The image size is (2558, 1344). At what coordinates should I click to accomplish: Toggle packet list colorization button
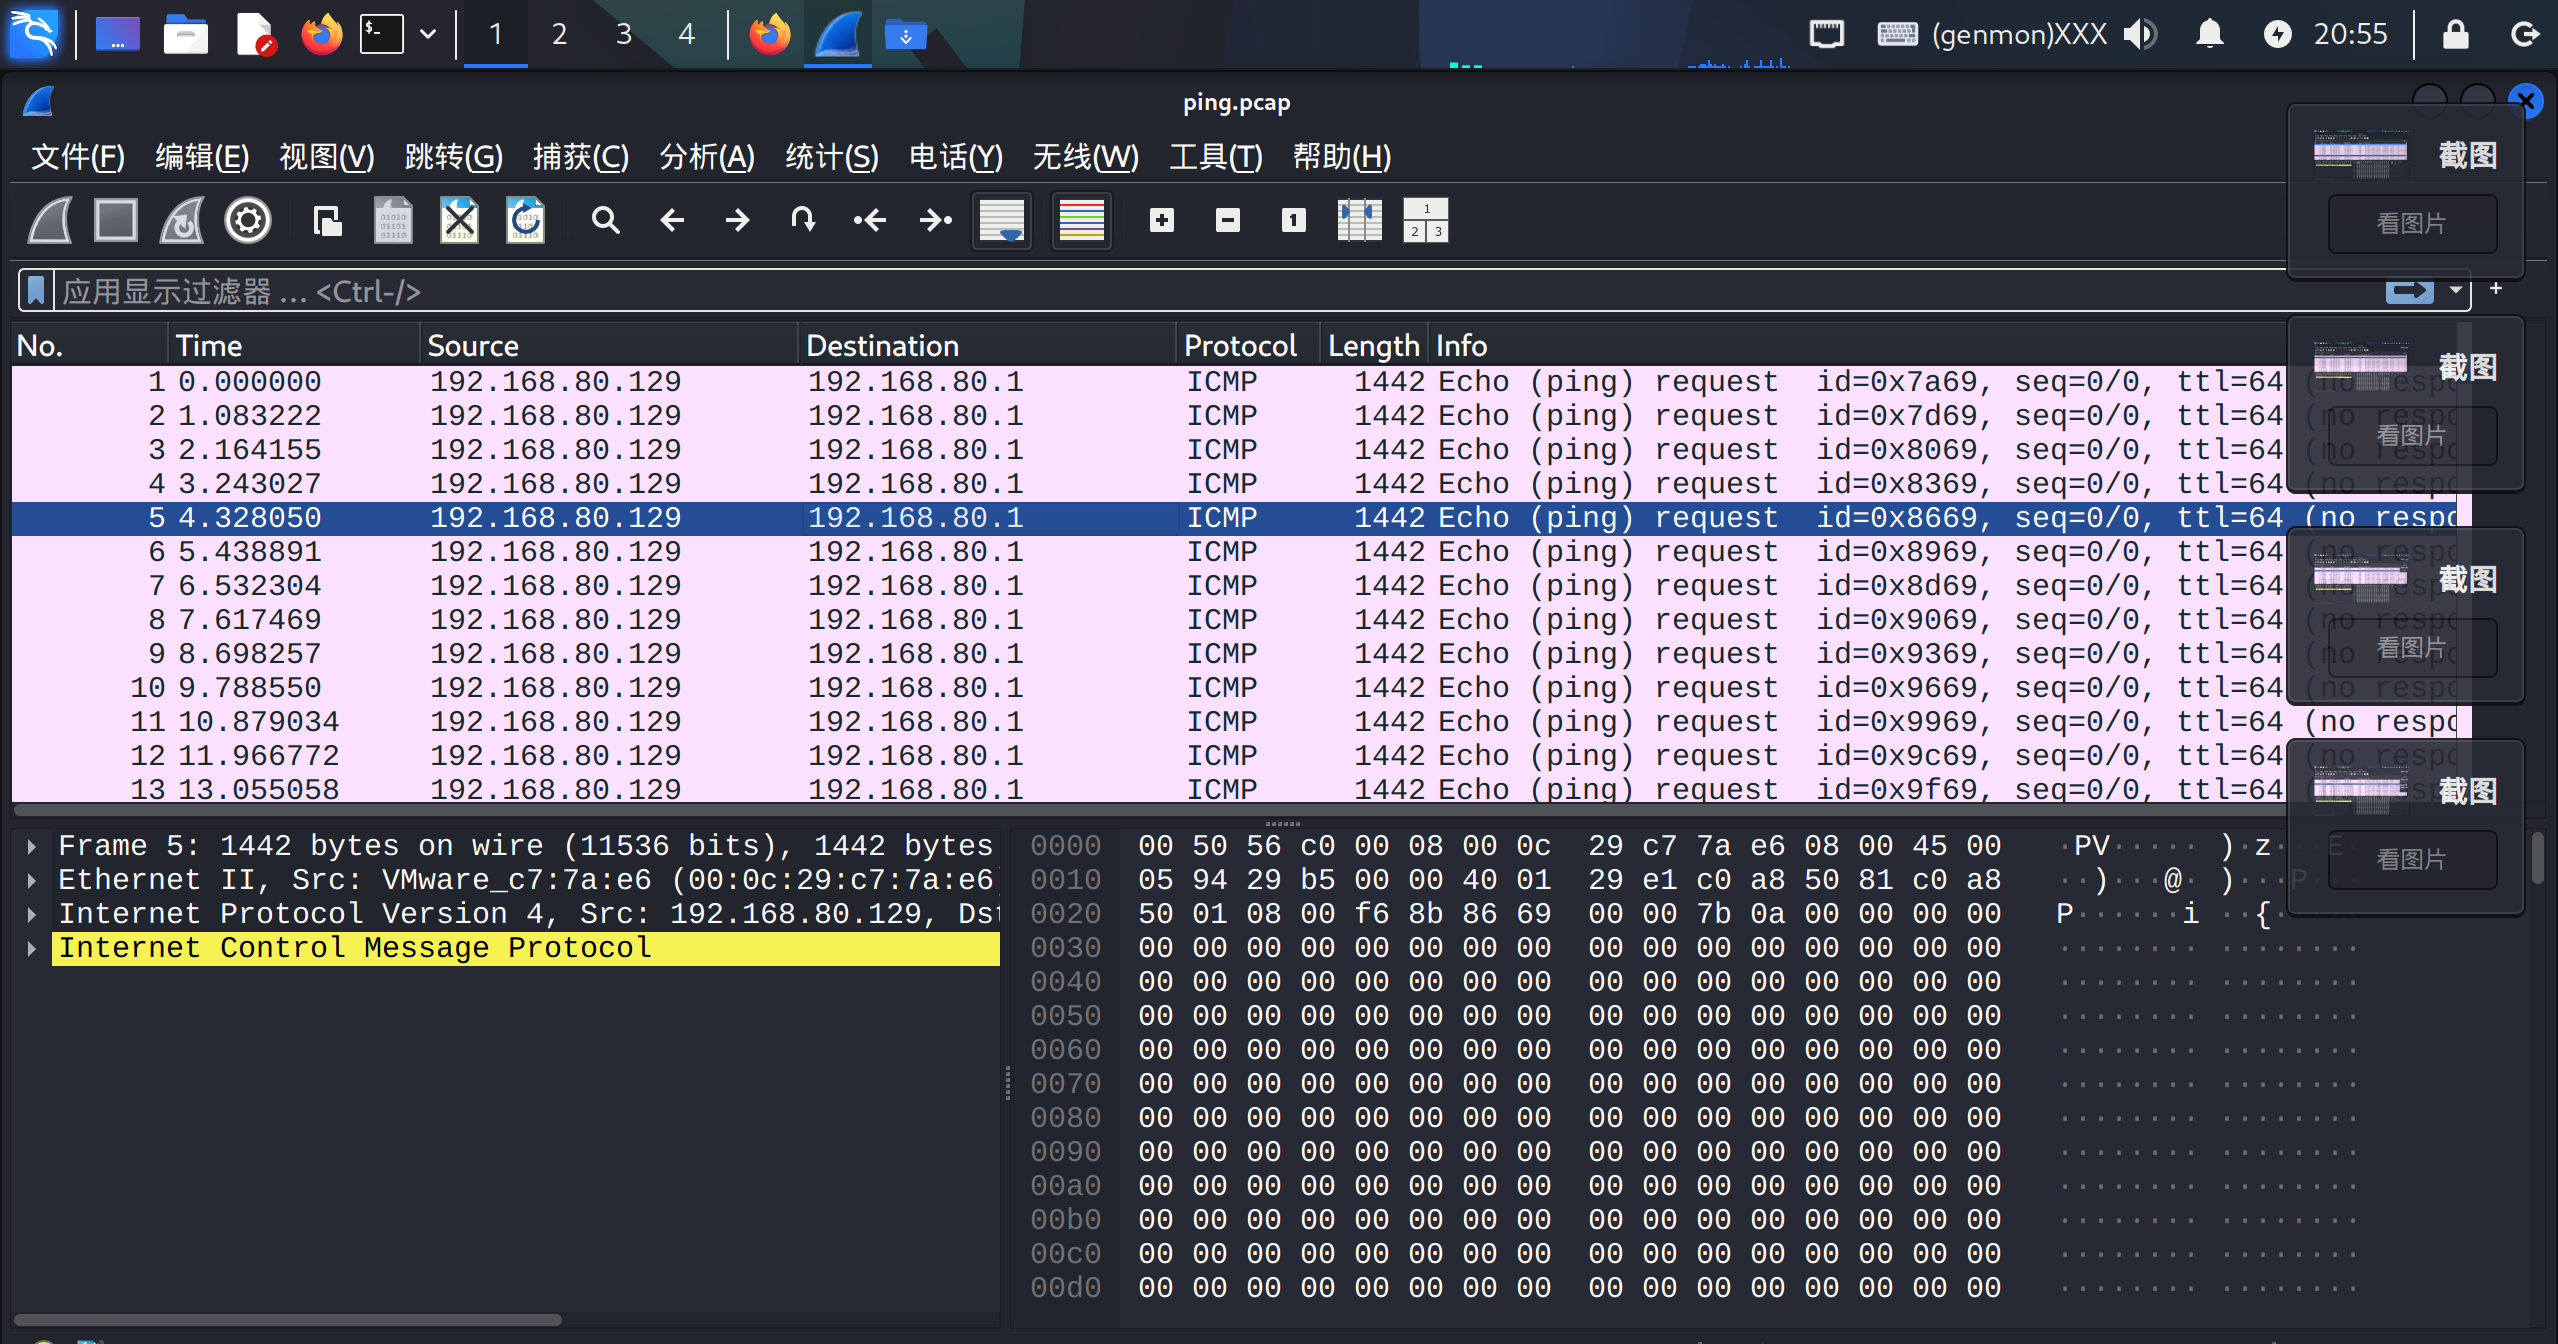1081,220
